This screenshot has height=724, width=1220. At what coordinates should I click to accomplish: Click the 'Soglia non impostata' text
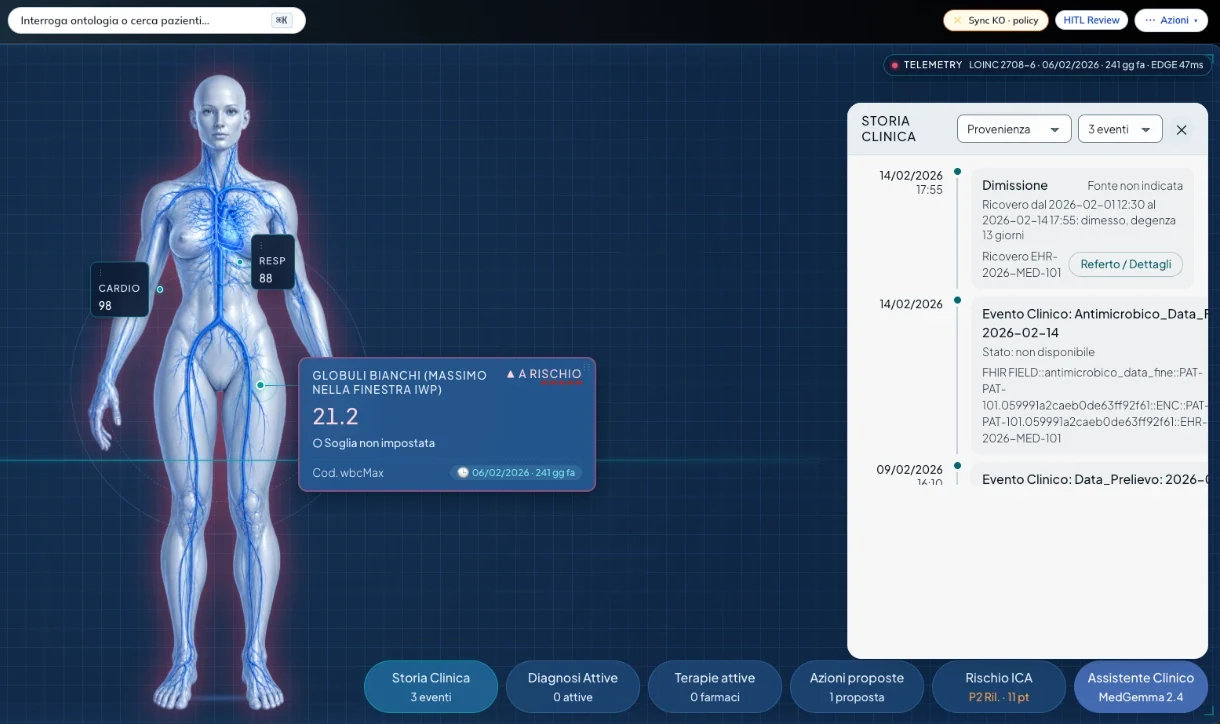pyautogui.click(x=380, y=443)
